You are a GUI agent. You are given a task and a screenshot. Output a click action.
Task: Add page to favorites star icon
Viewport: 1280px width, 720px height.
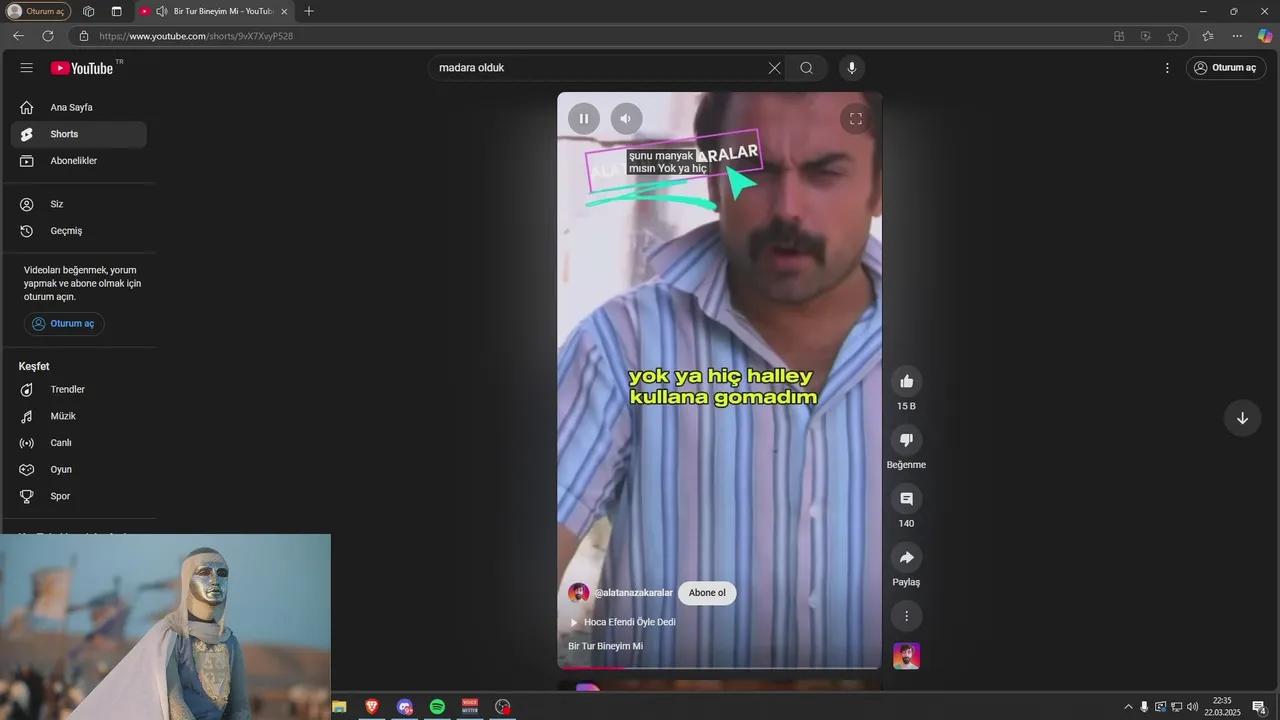pos(1173,36)
